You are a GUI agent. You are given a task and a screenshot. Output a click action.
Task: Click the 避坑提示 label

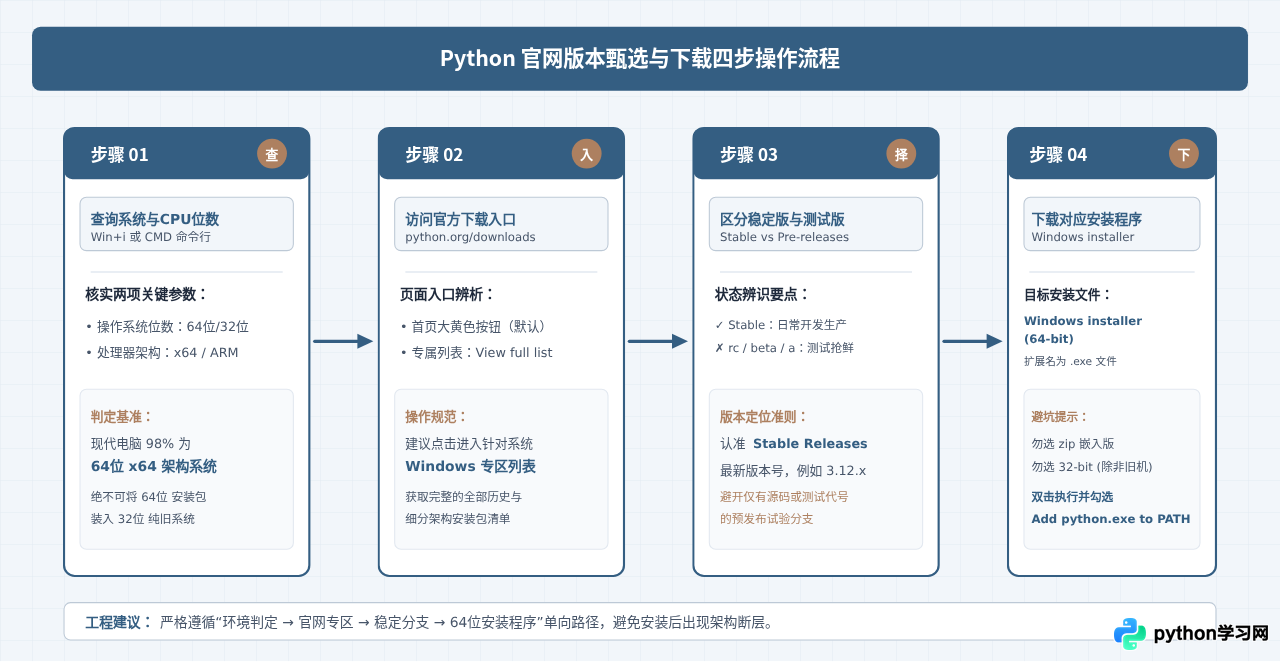click(1060, 417)
